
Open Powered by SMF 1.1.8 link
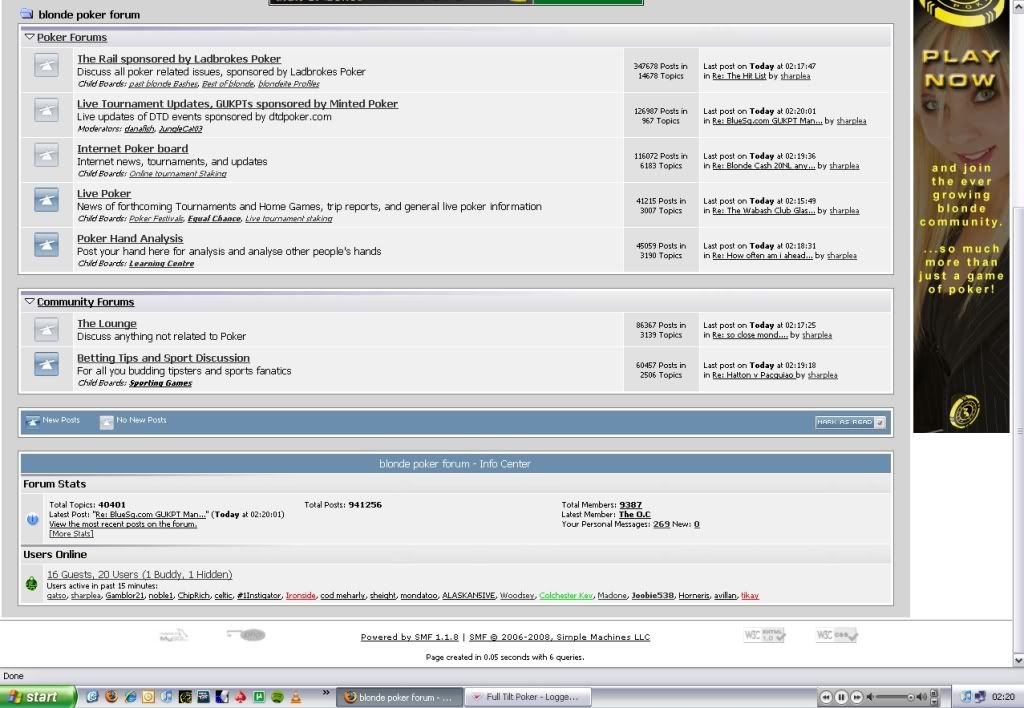(x=409, y=637)
